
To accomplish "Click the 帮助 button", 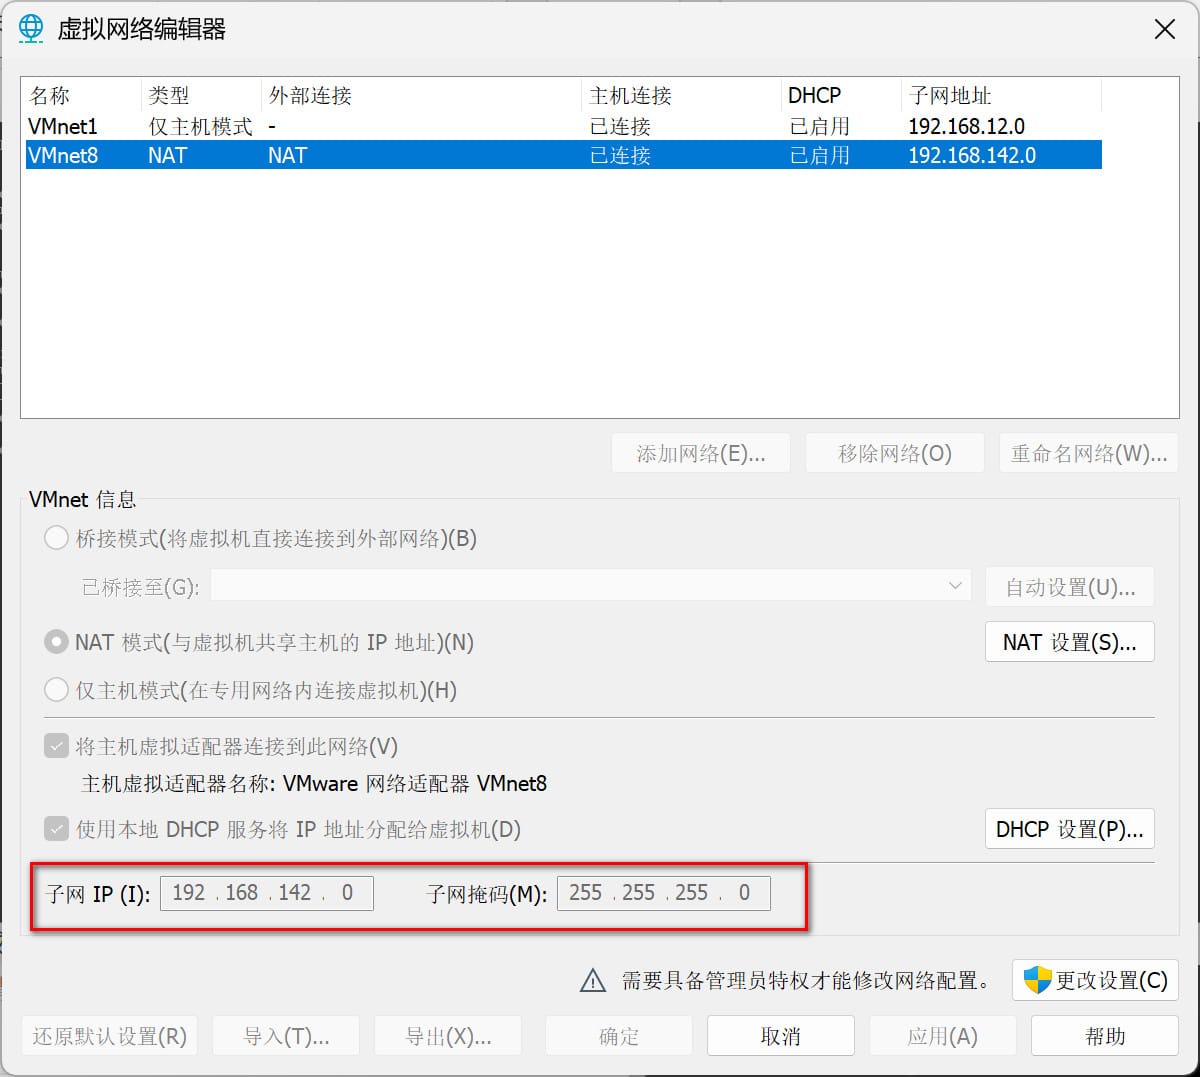I will 1105,1036.
